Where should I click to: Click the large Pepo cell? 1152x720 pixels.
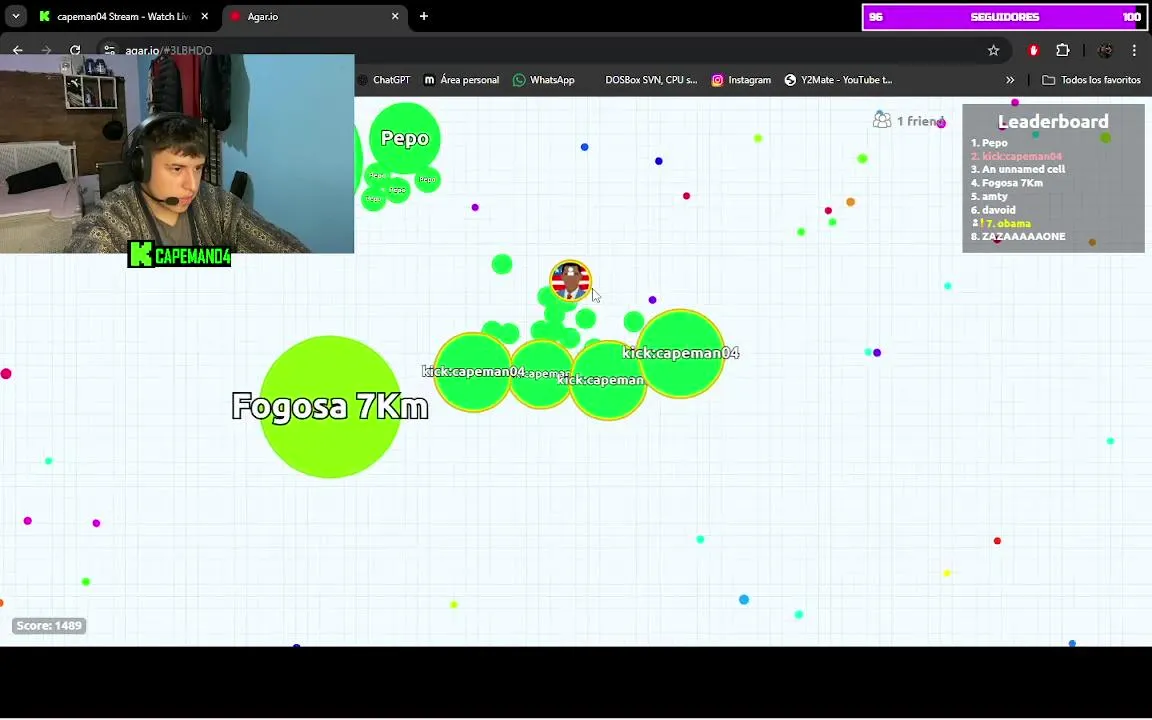pos(405,138)
